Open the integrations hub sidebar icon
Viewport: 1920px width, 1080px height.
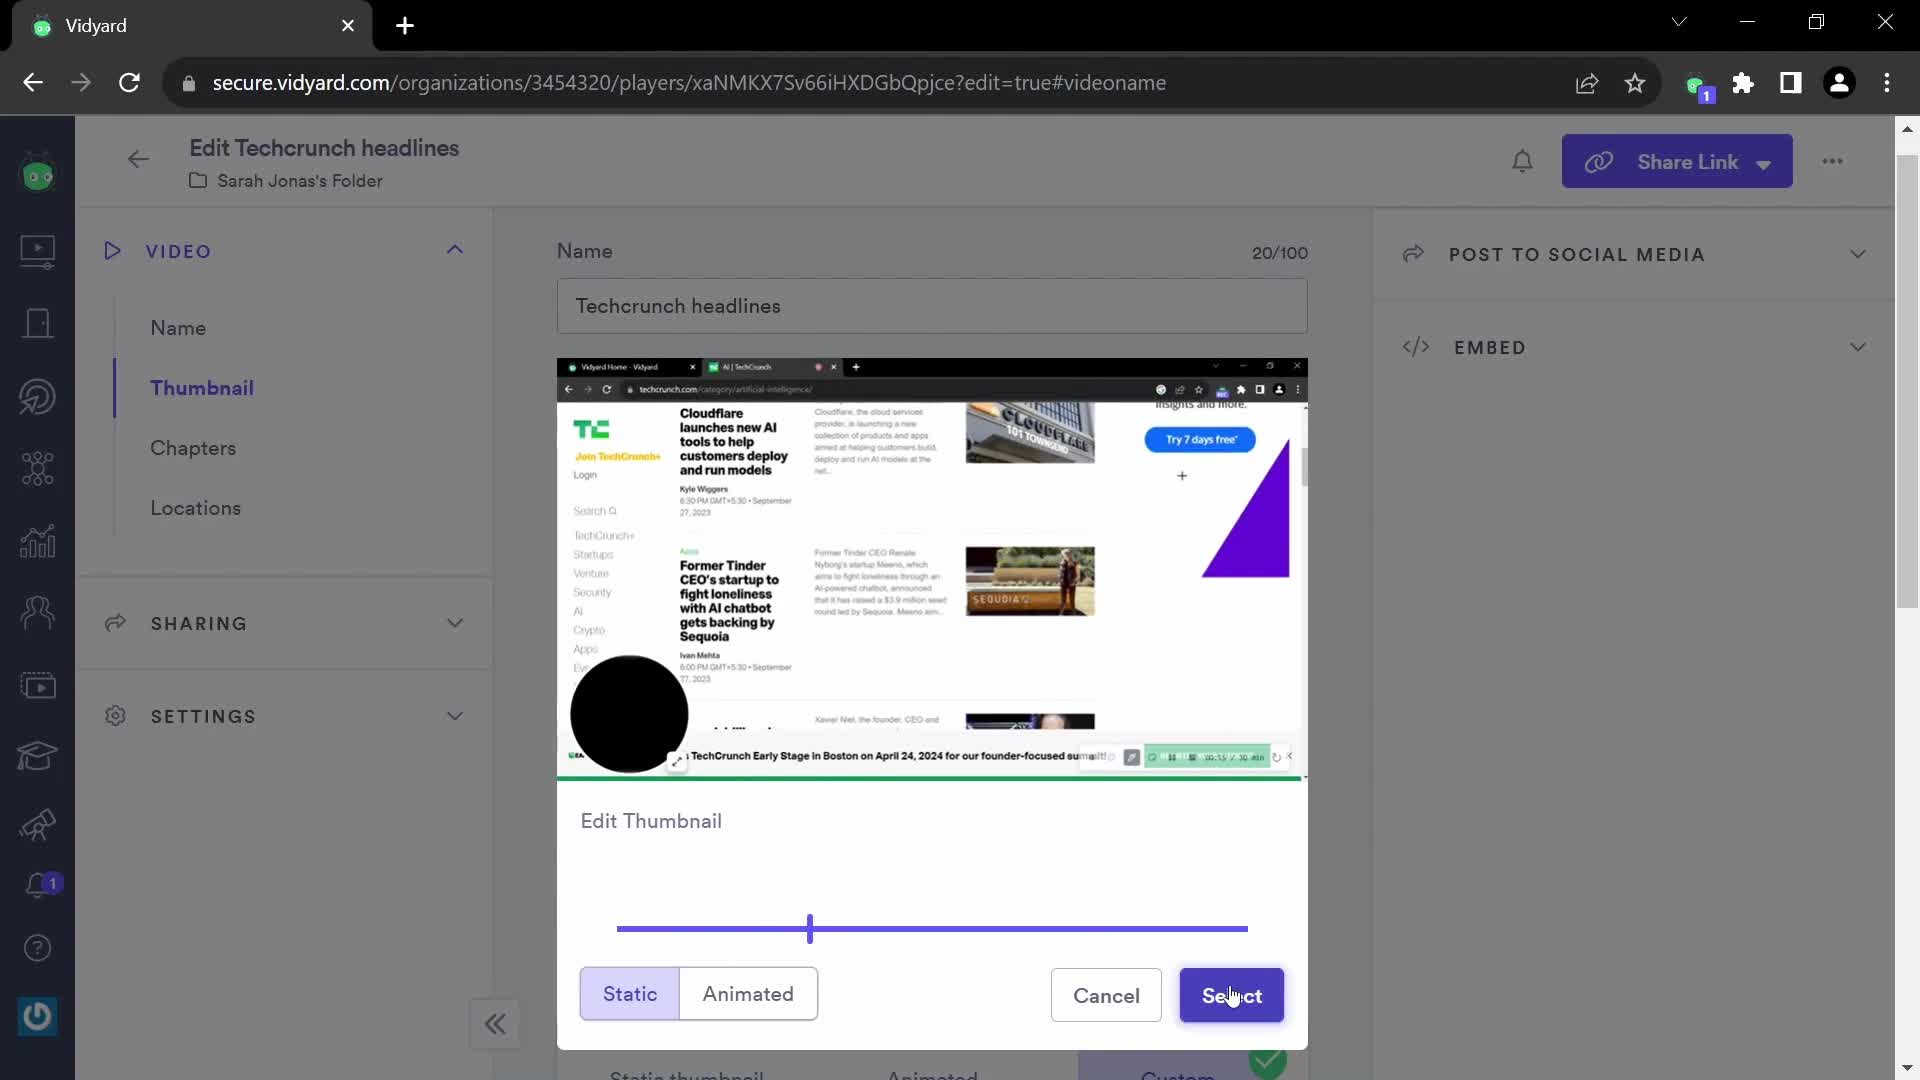[38, 468]
